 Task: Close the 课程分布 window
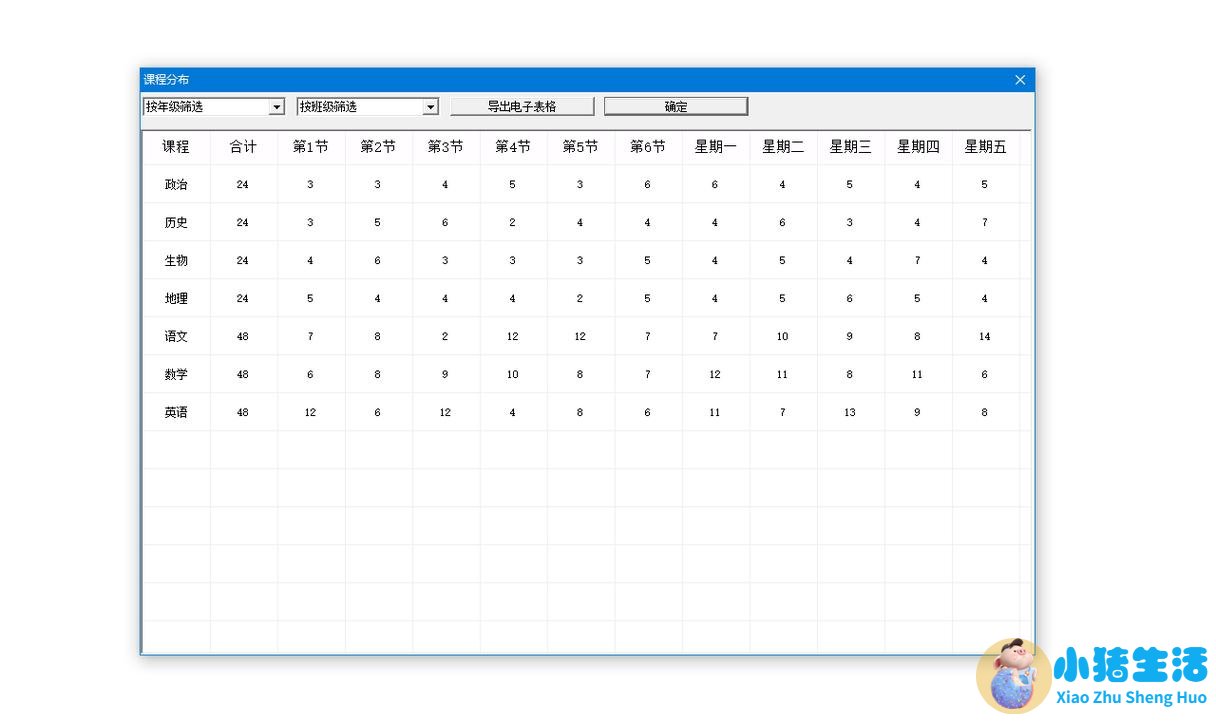coord(1020,80)
